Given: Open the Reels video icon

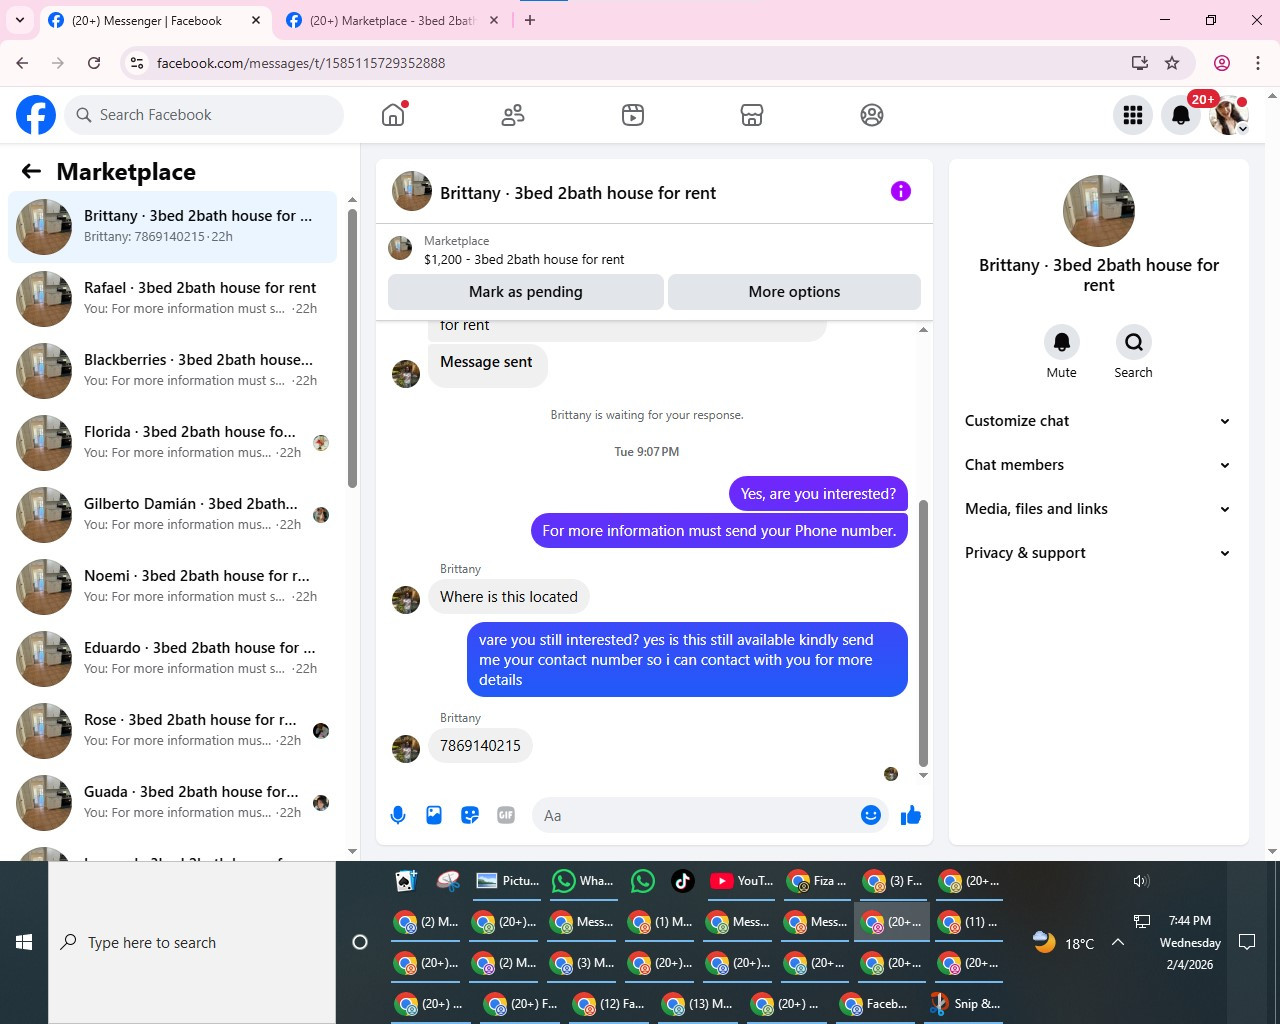Looking at the screenshot, I should pyautogui.click(x=633, y=115).
